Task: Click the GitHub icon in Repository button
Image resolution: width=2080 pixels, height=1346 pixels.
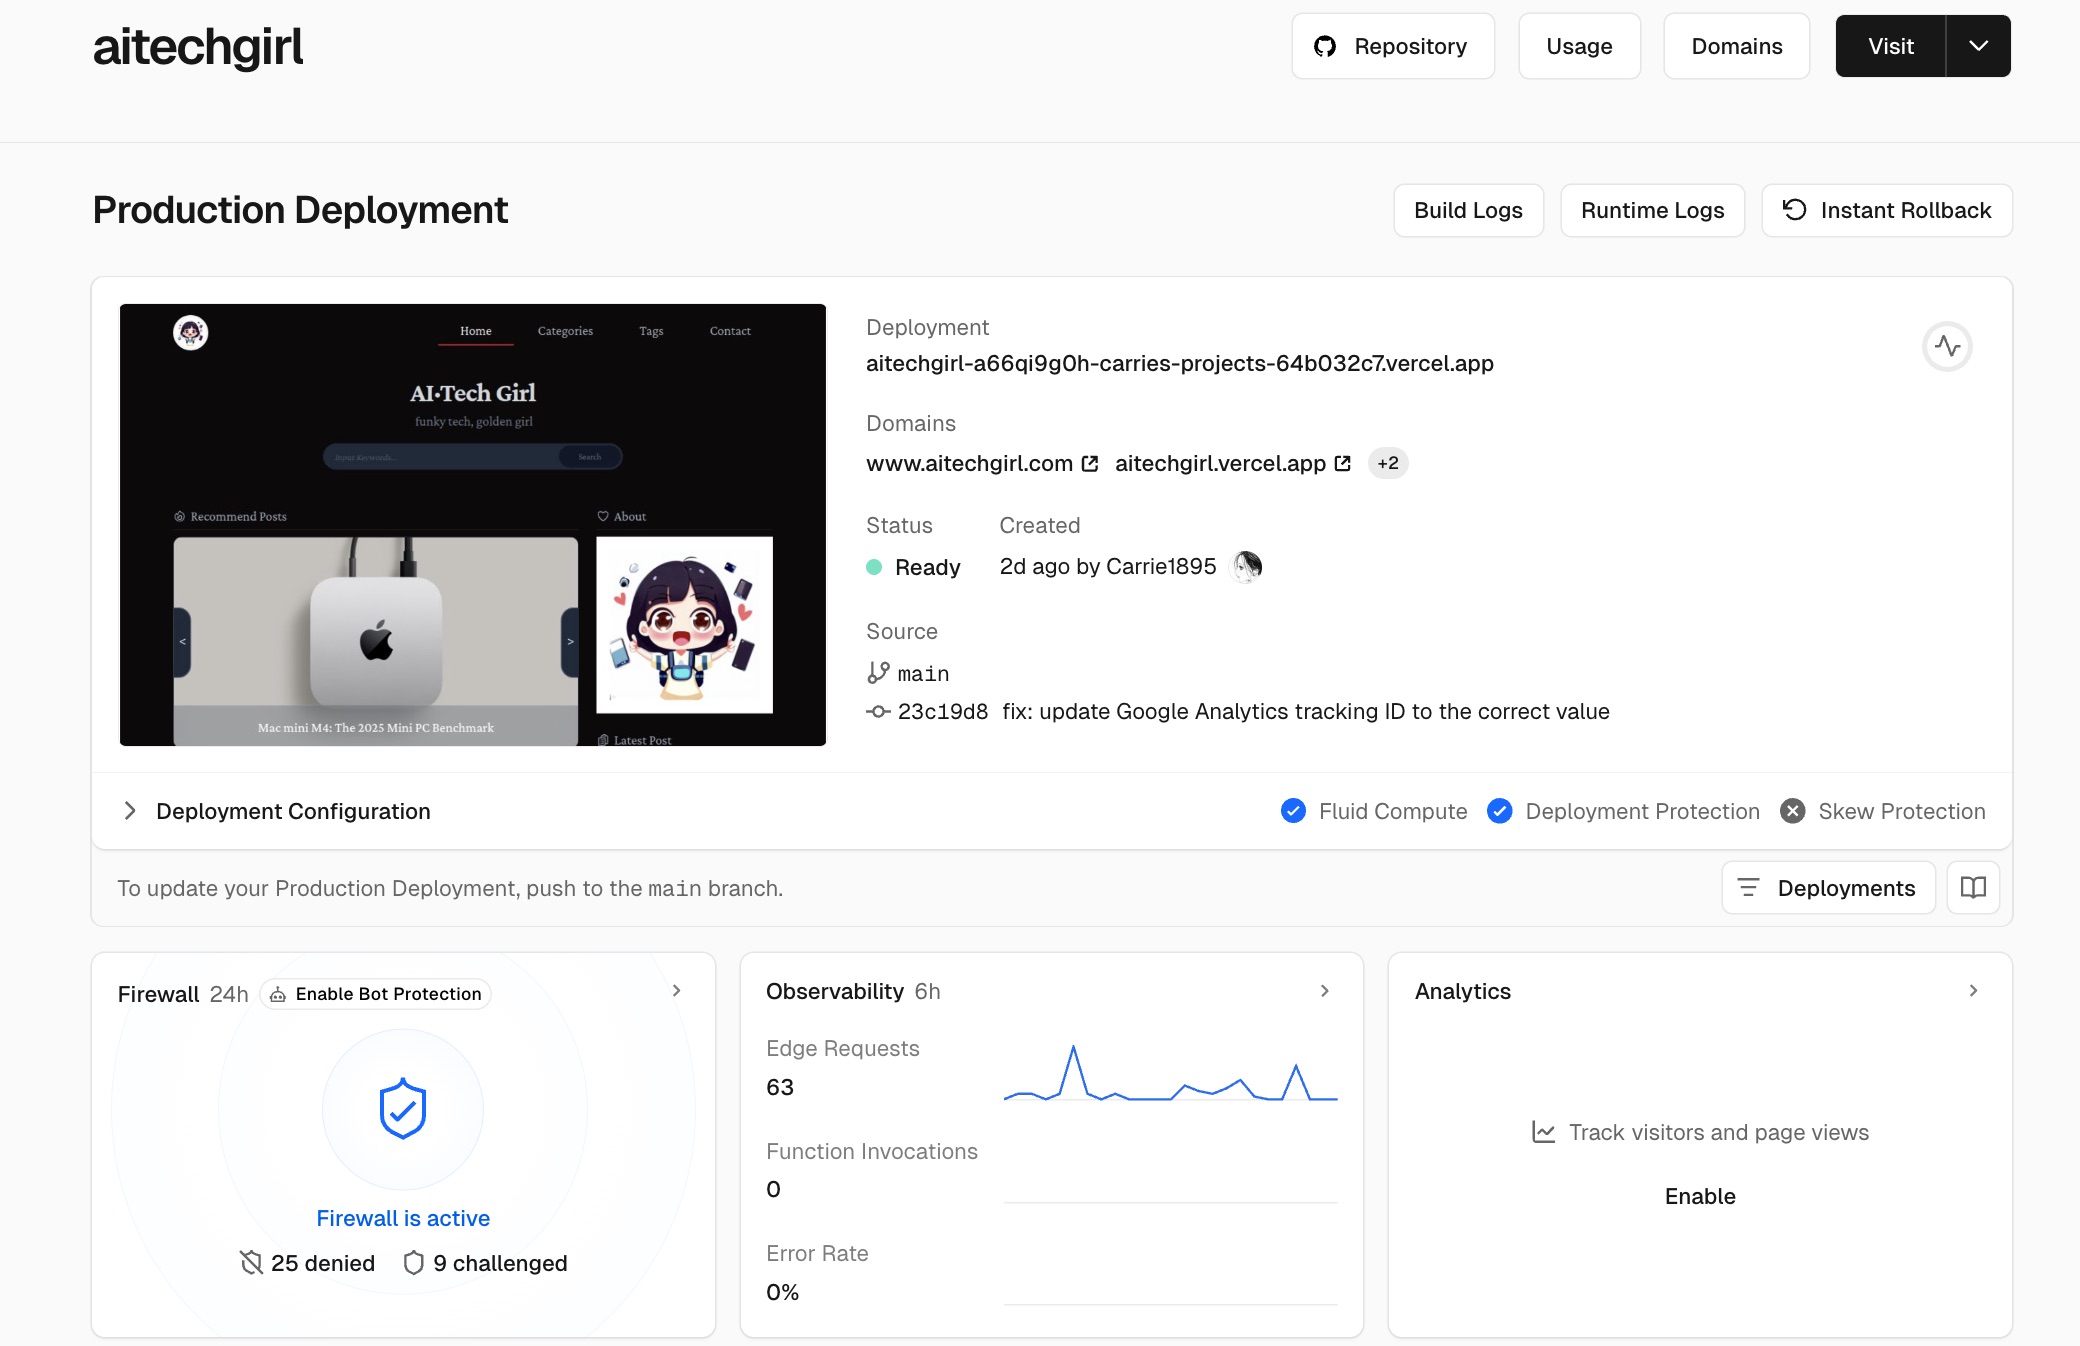Action: (1325, 46)
